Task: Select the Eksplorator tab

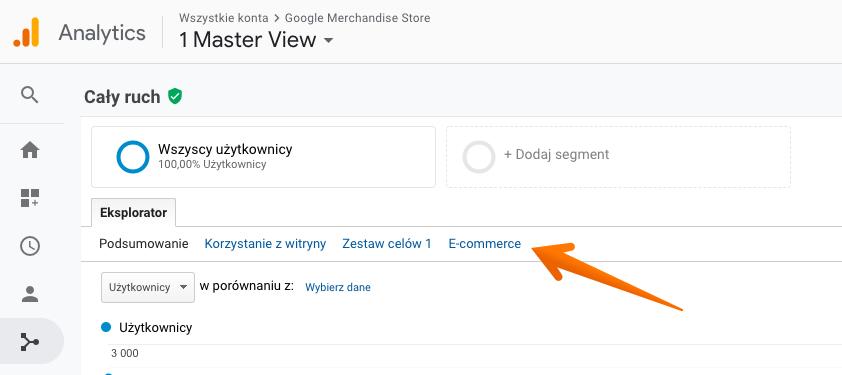Action: (x=133, y=213)
